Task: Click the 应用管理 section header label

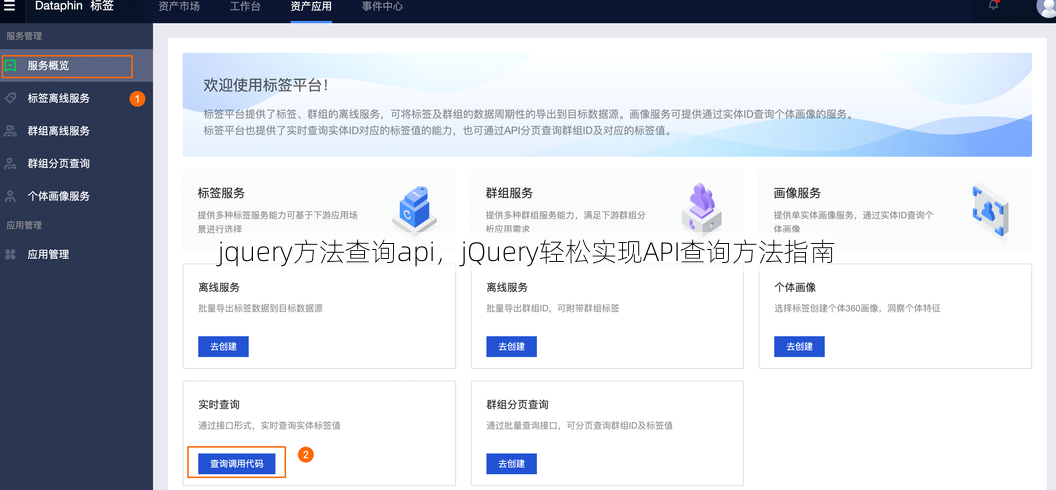Action: (x=24, y=225)
